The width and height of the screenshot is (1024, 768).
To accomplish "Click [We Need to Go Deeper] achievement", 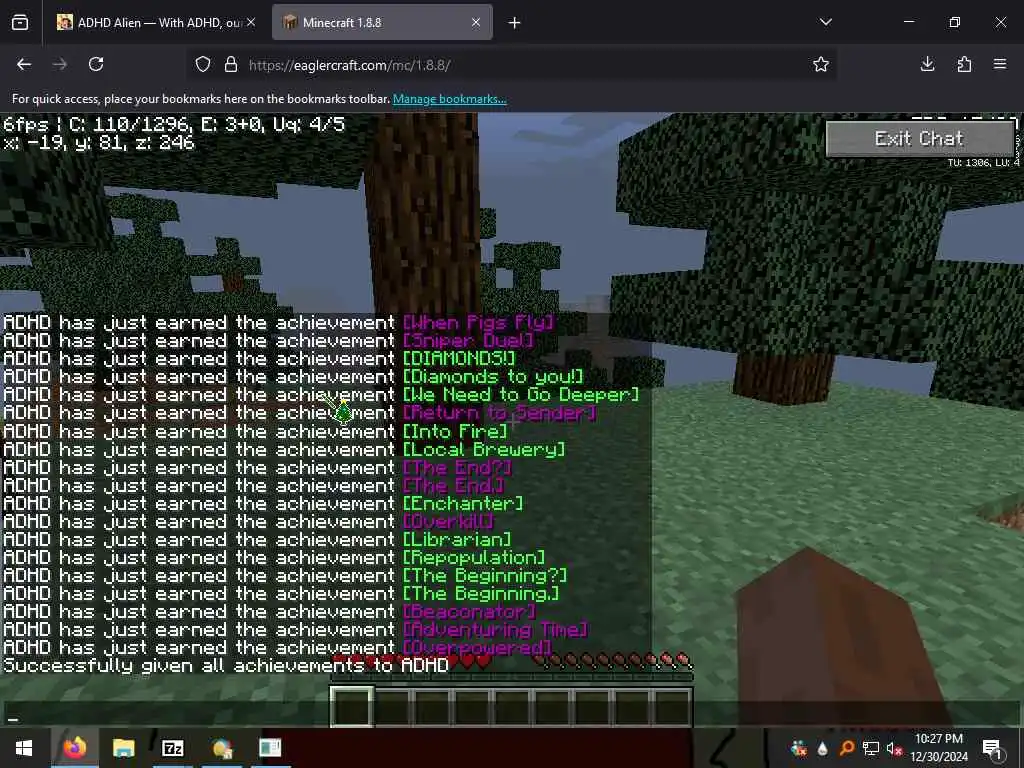I will [520, 395].
